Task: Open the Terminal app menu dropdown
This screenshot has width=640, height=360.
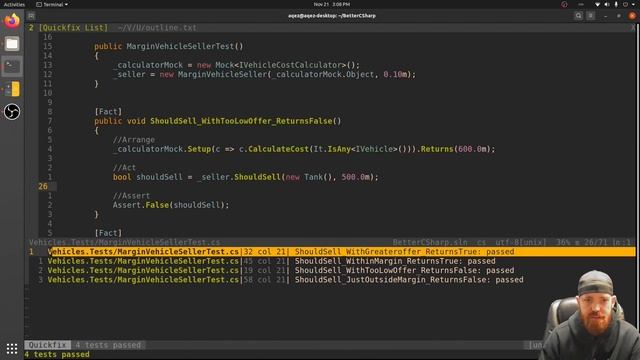Action: coord(52,4)
